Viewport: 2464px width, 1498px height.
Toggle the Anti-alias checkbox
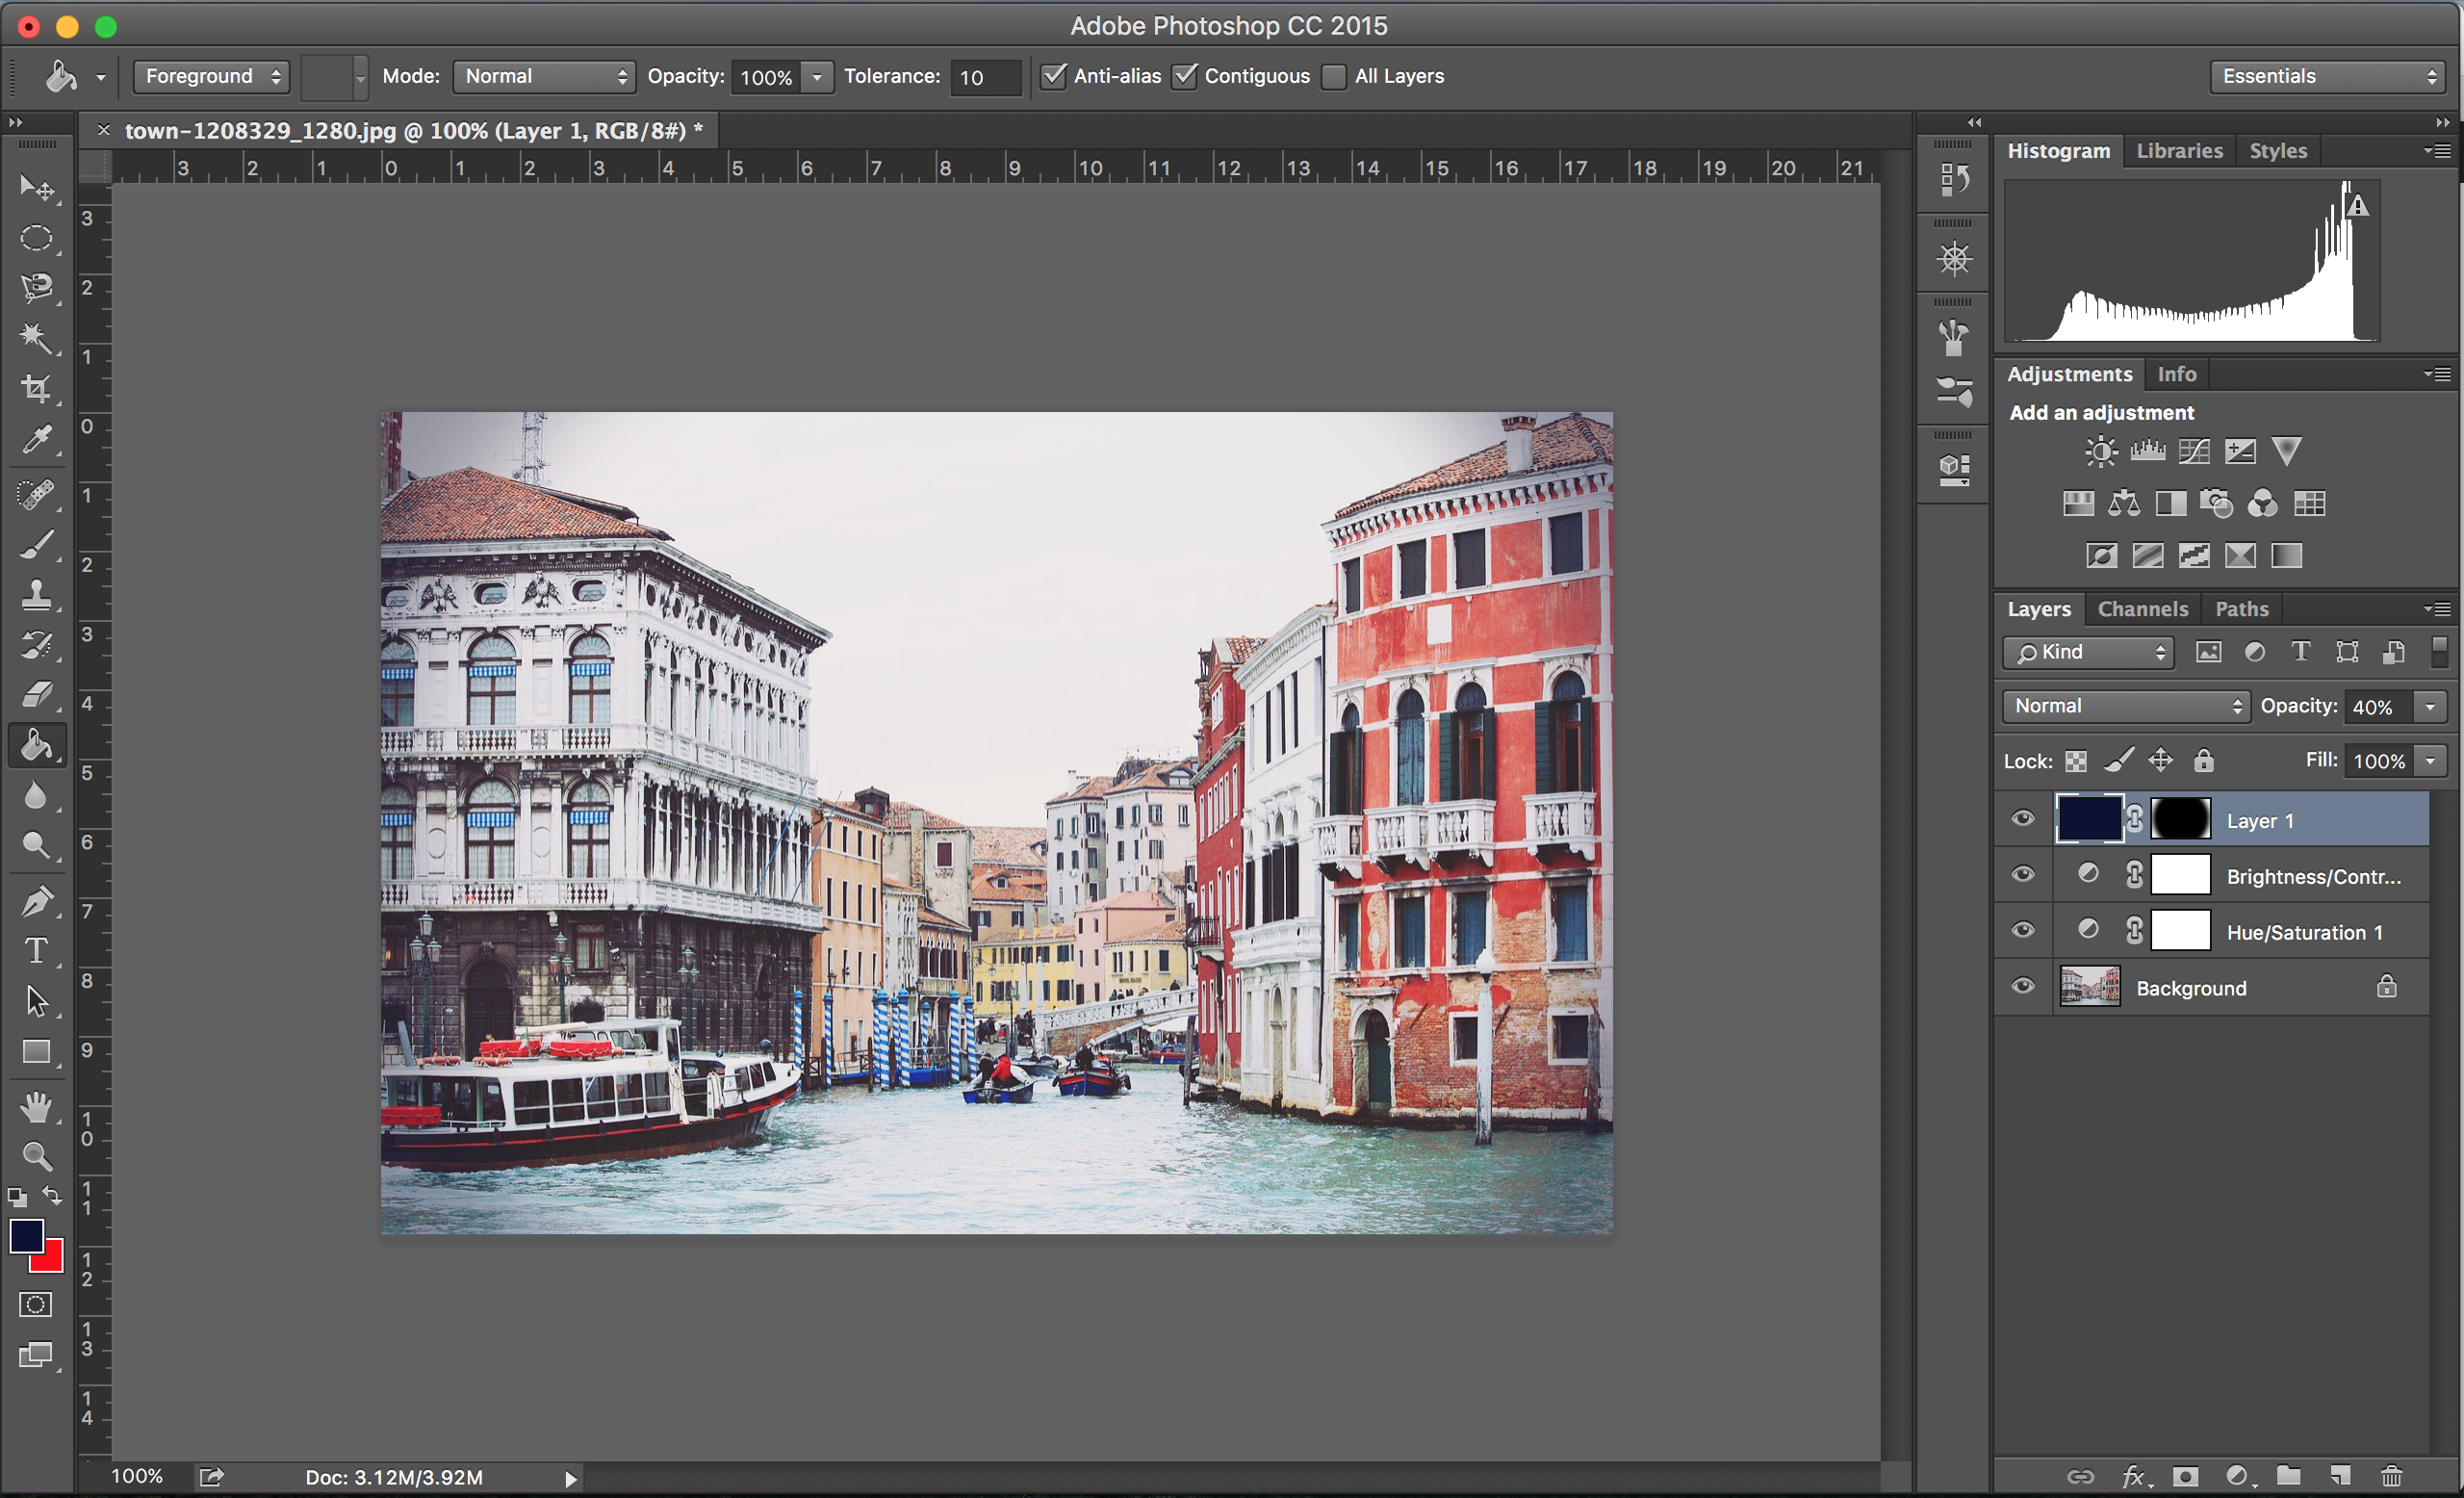(1053, 76)
